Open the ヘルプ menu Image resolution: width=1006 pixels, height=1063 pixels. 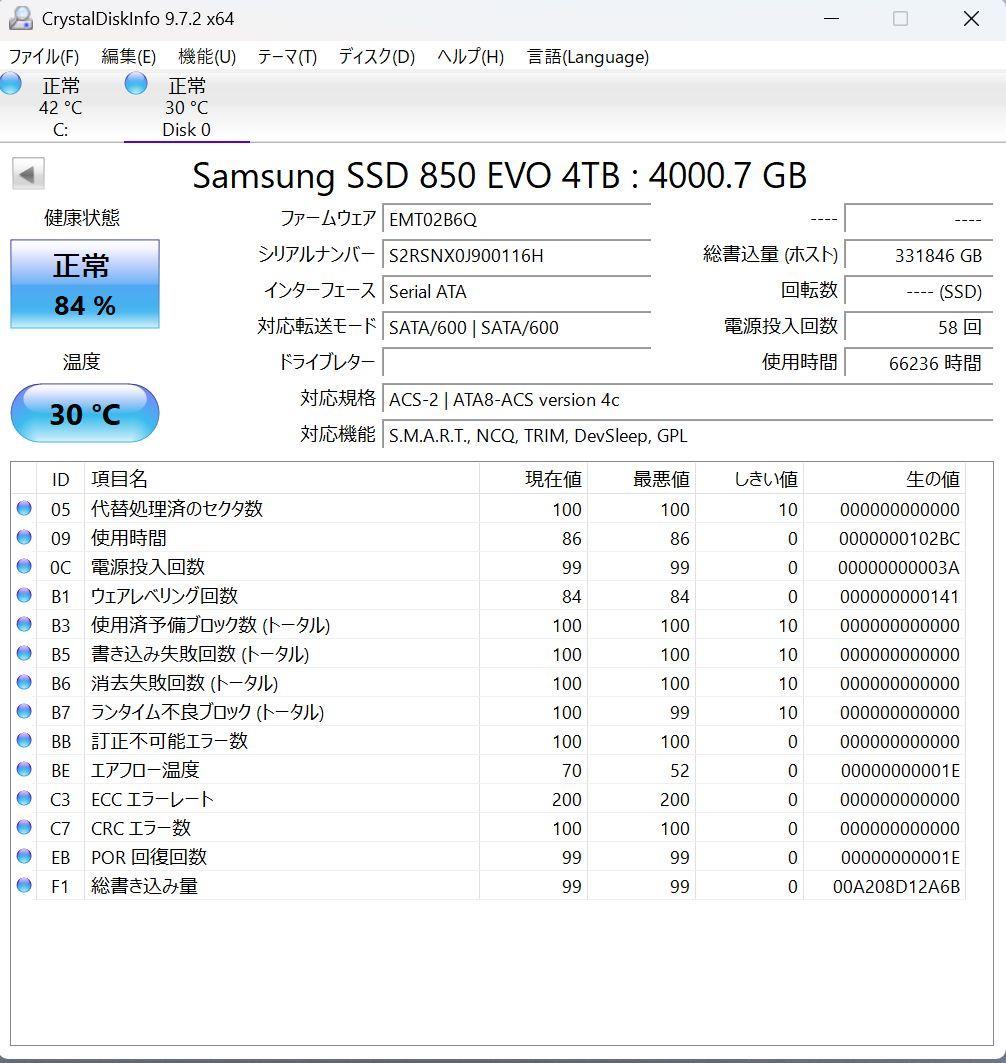465,57
